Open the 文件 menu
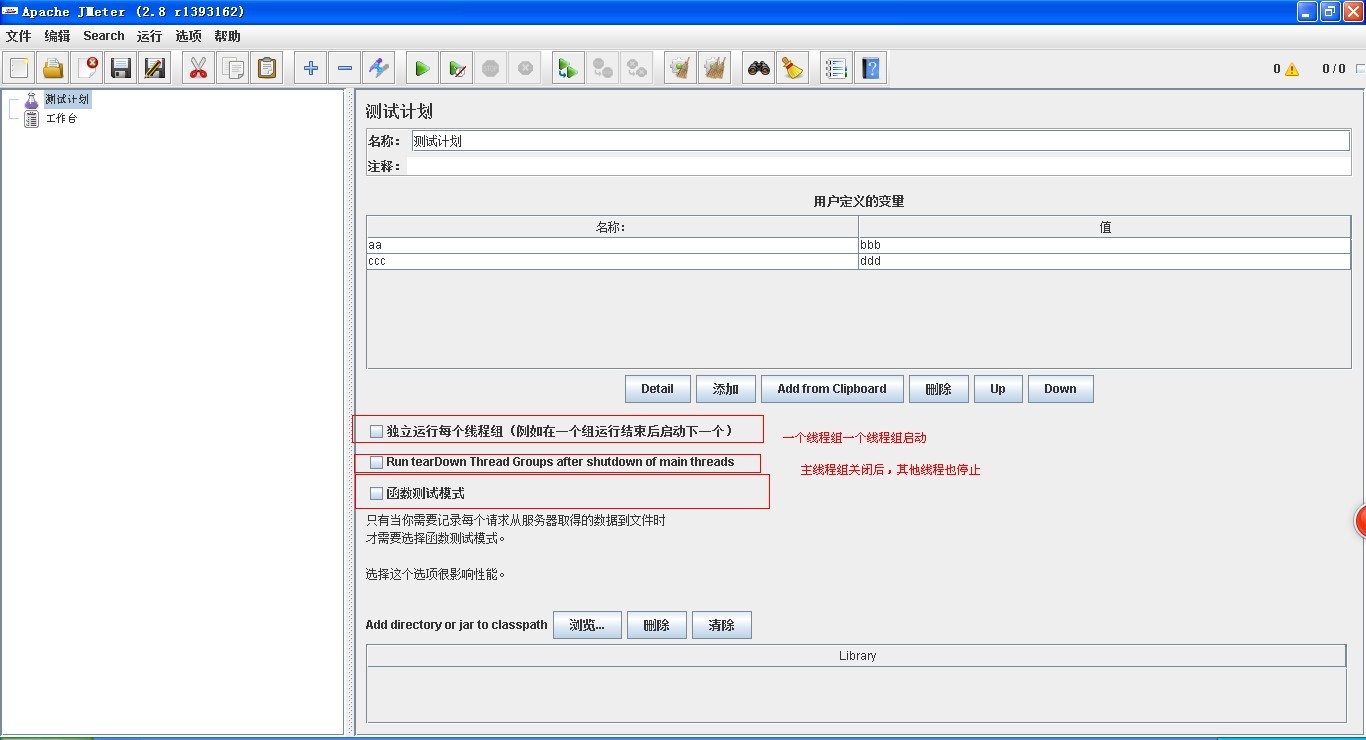 click(19, 36)
